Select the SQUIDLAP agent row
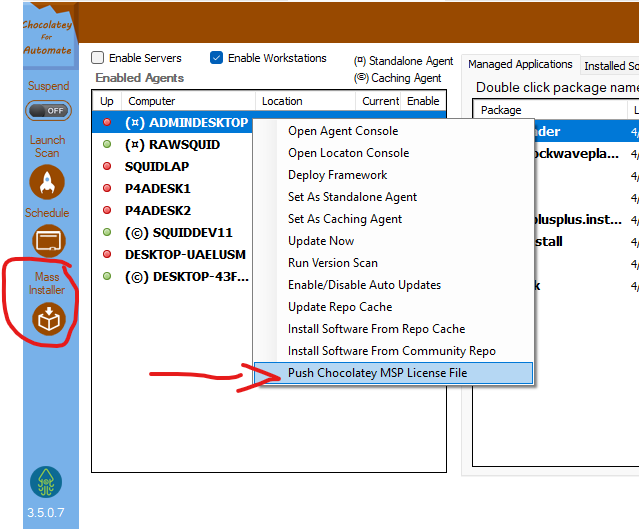 click(172, 166)
